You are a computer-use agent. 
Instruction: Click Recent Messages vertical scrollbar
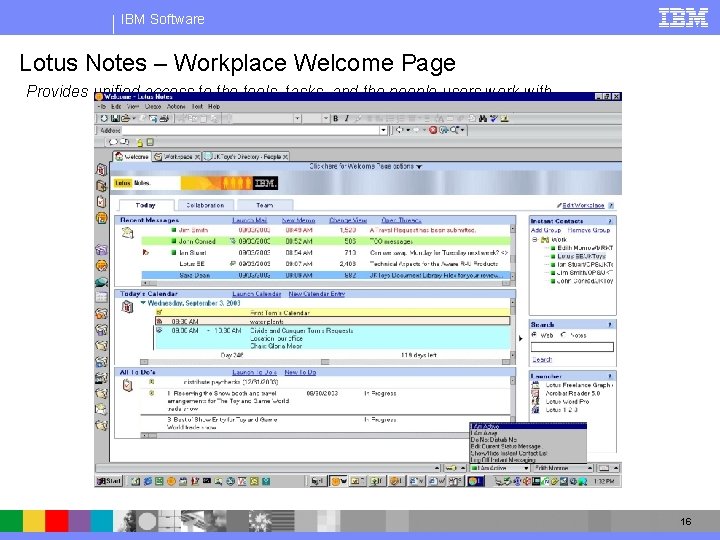(513, 253)
